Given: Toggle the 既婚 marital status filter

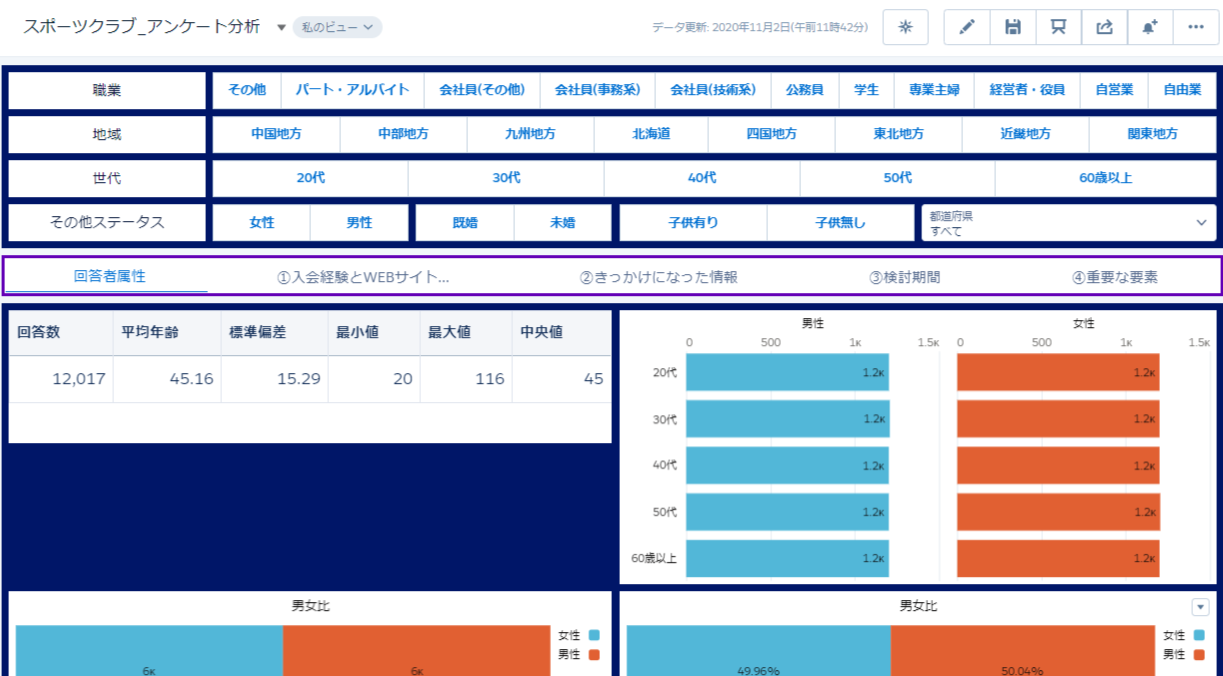Looking at the screenshot, I should (465, 223).
